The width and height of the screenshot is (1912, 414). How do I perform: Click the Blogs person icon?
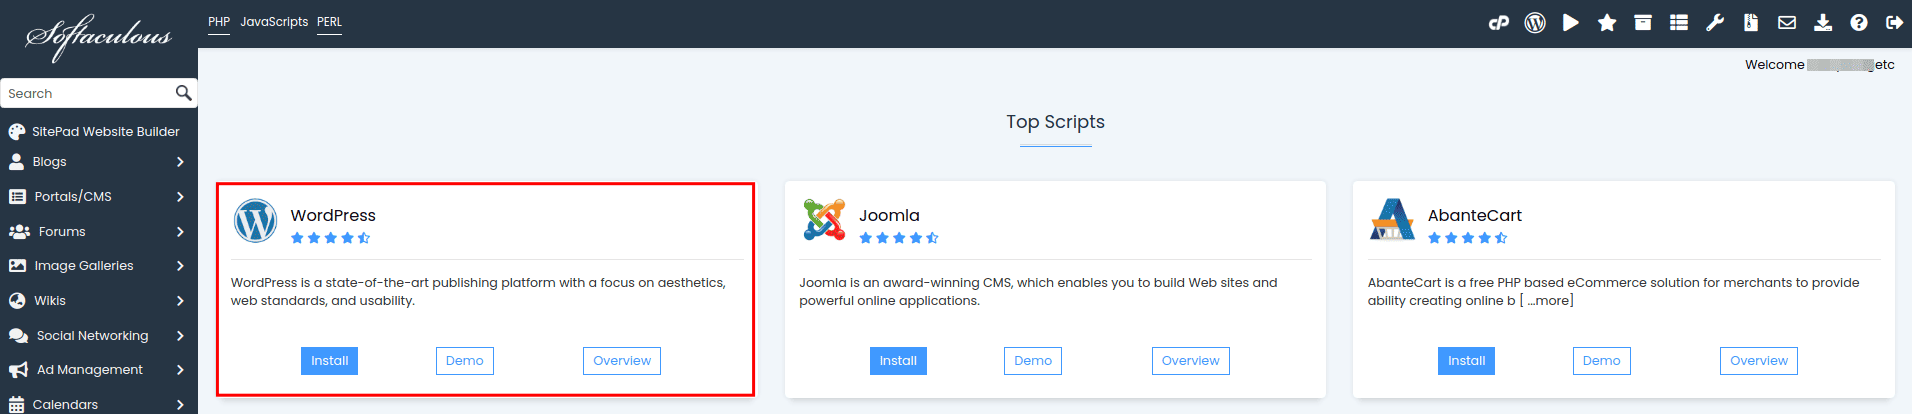coord(16,161)
